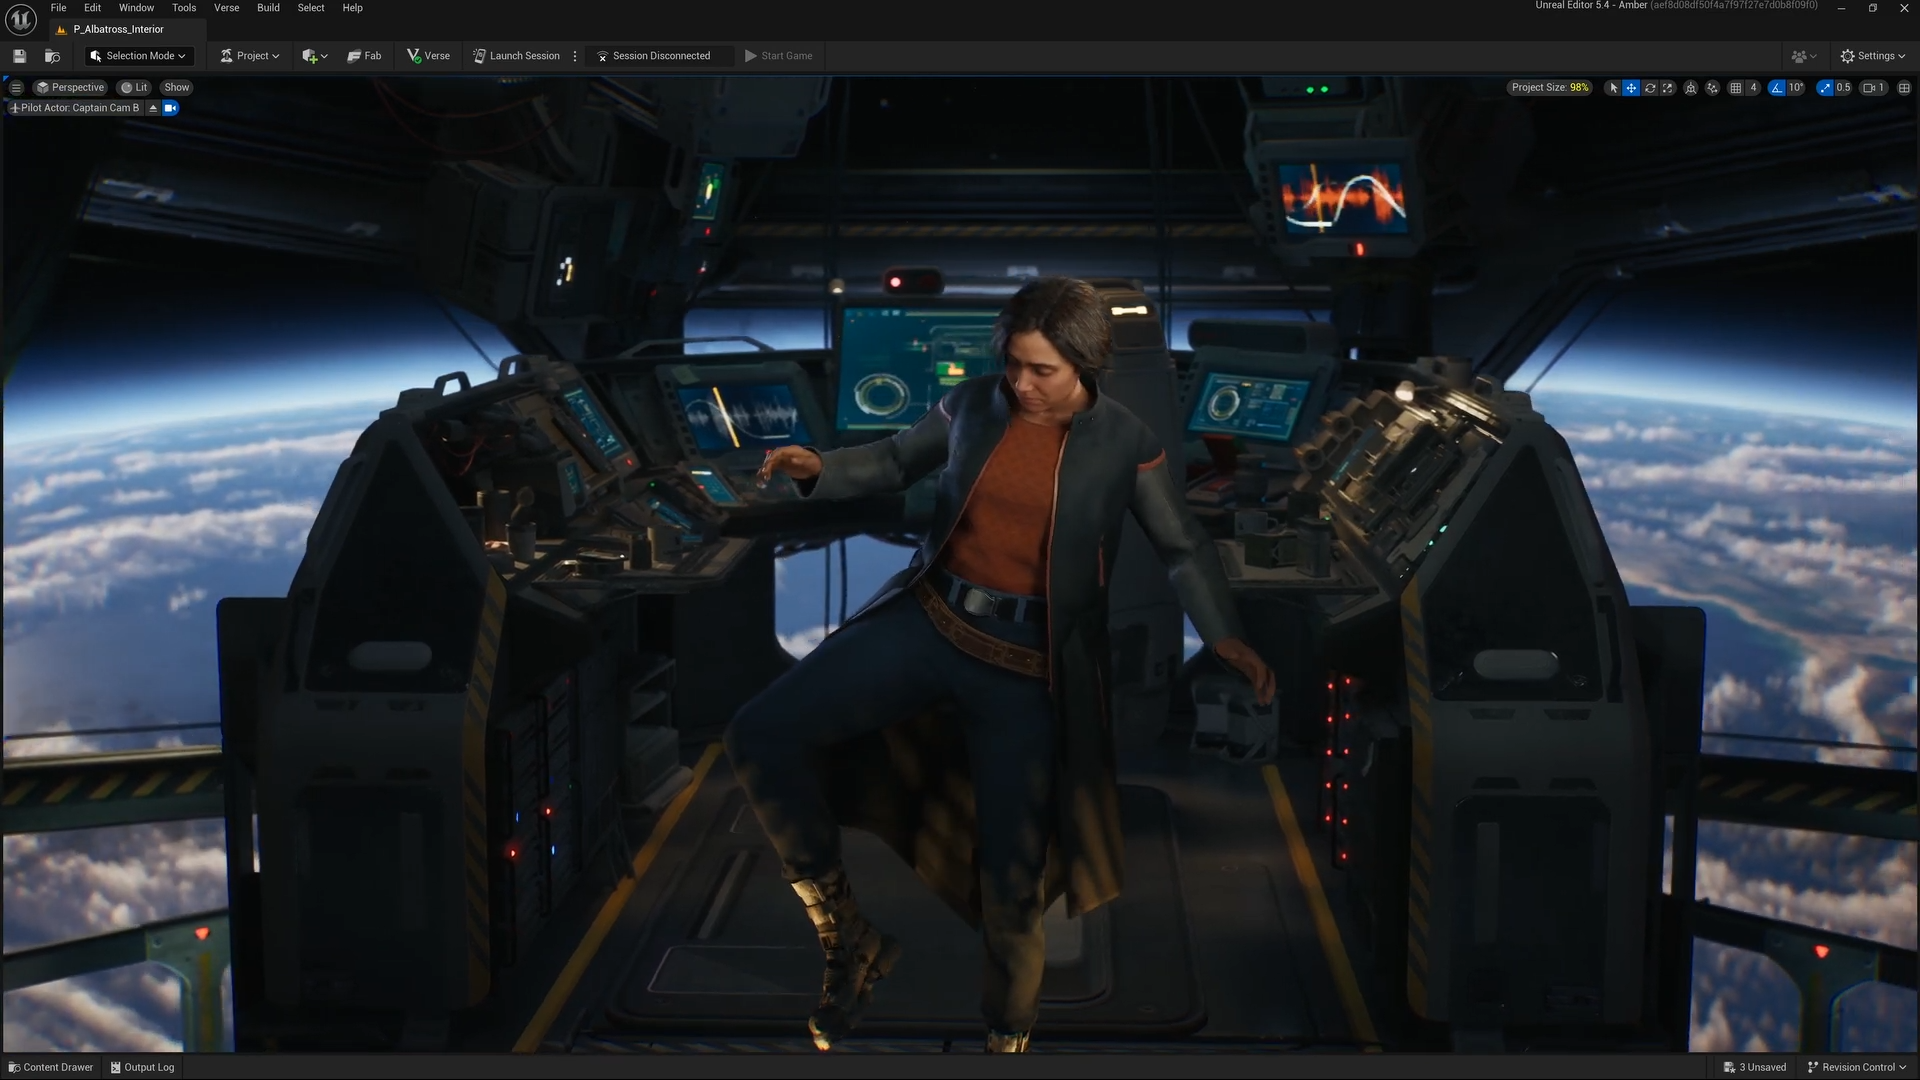Click the Verse compile button

tap(428, 56)
